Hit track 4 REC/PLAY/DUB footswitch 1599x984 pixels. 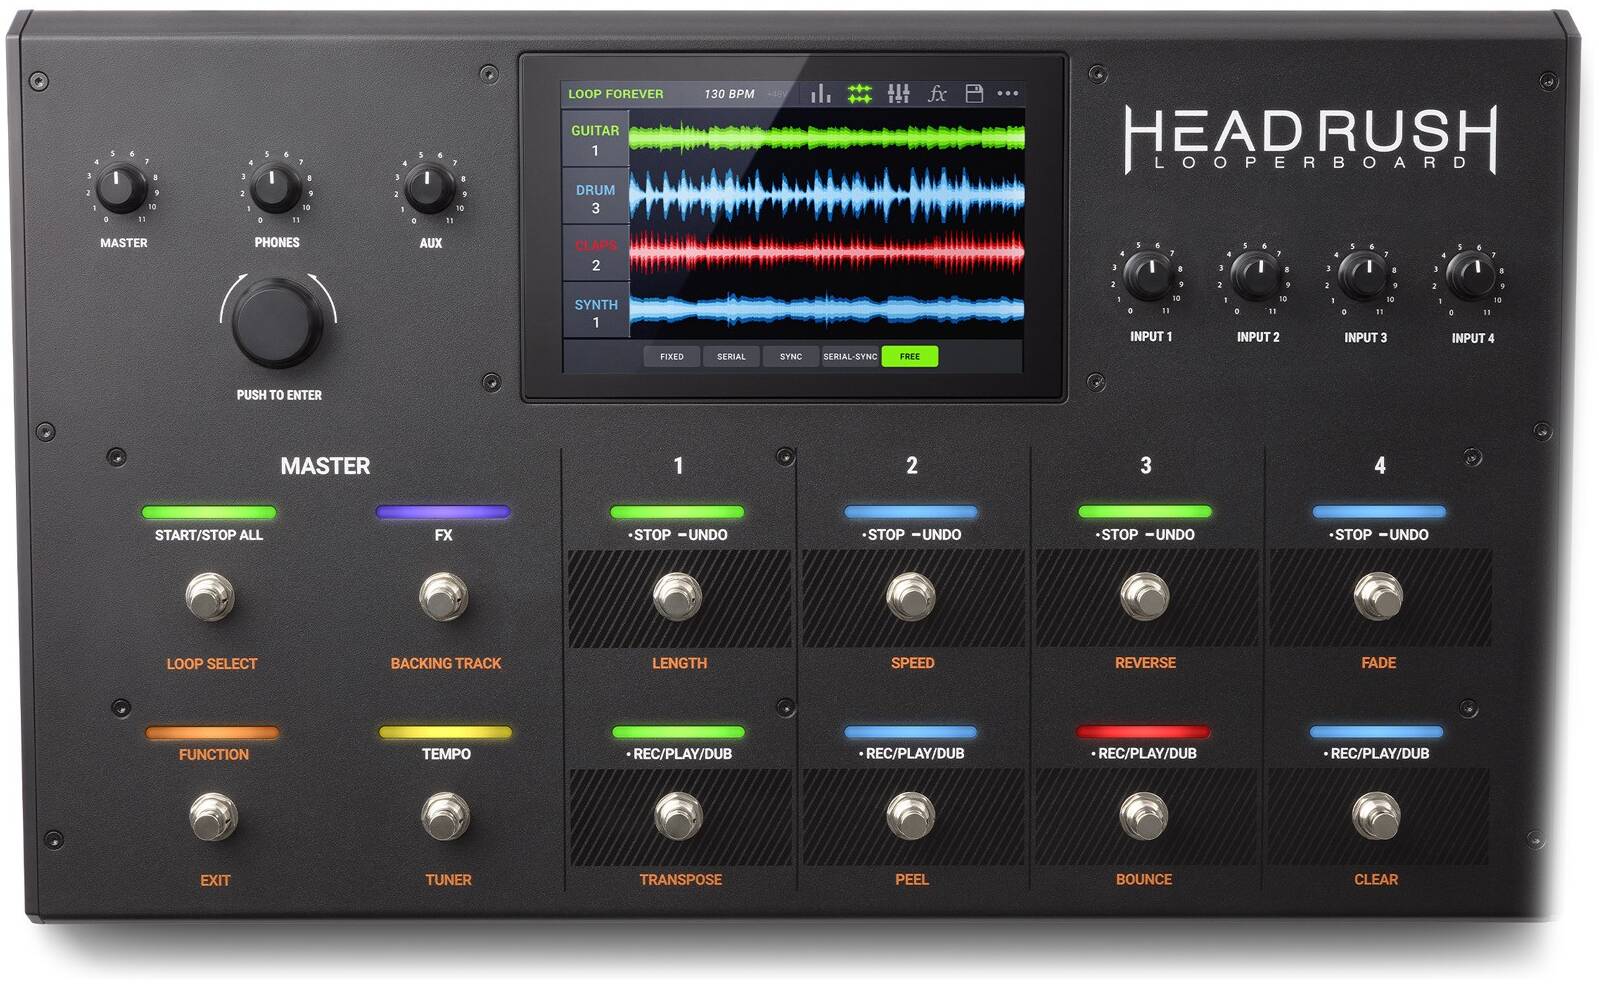click(1377, 815)
